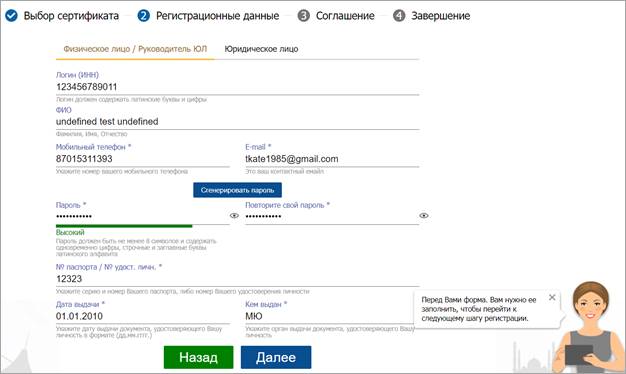Click the checkmark icon beside Выбор сертификата
The image size is (626, 374).
pyautogui.click(x=11, y=16)
